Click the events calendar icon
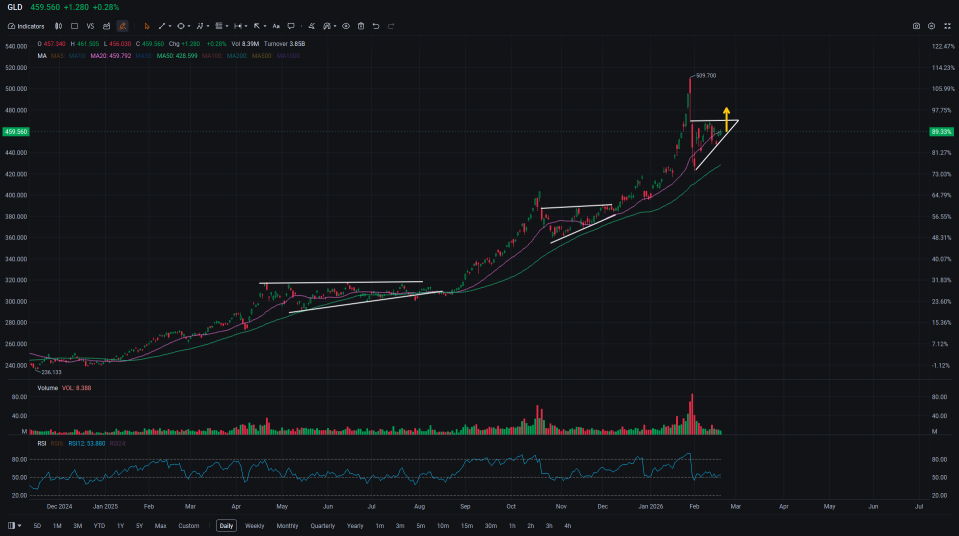 [106, 26]
